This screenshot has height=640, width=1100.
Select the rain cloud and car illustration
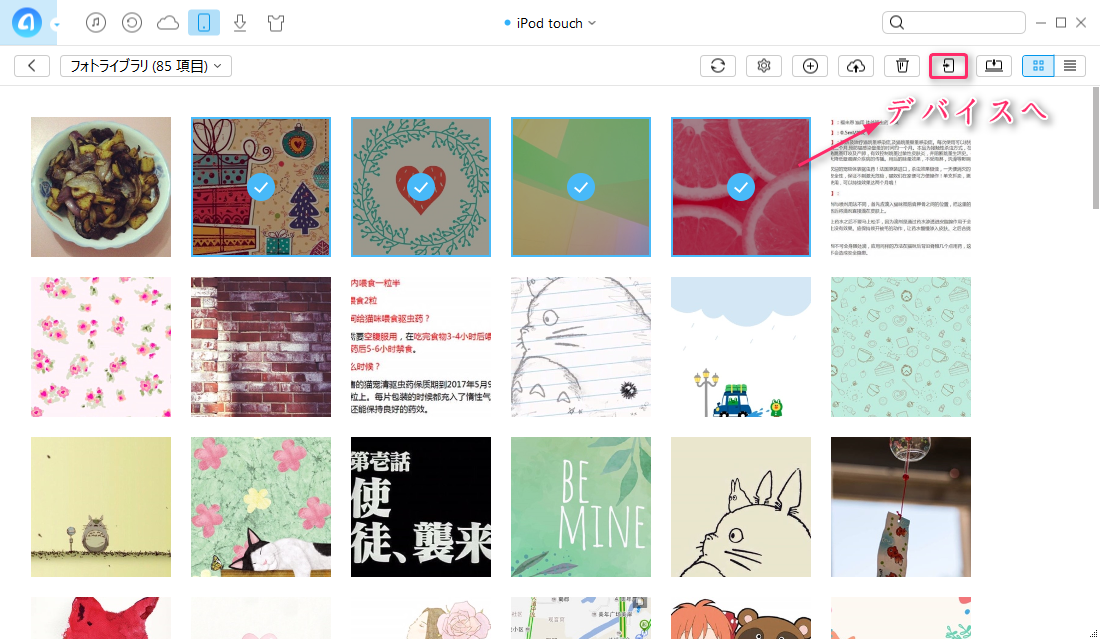pos(741,347)
